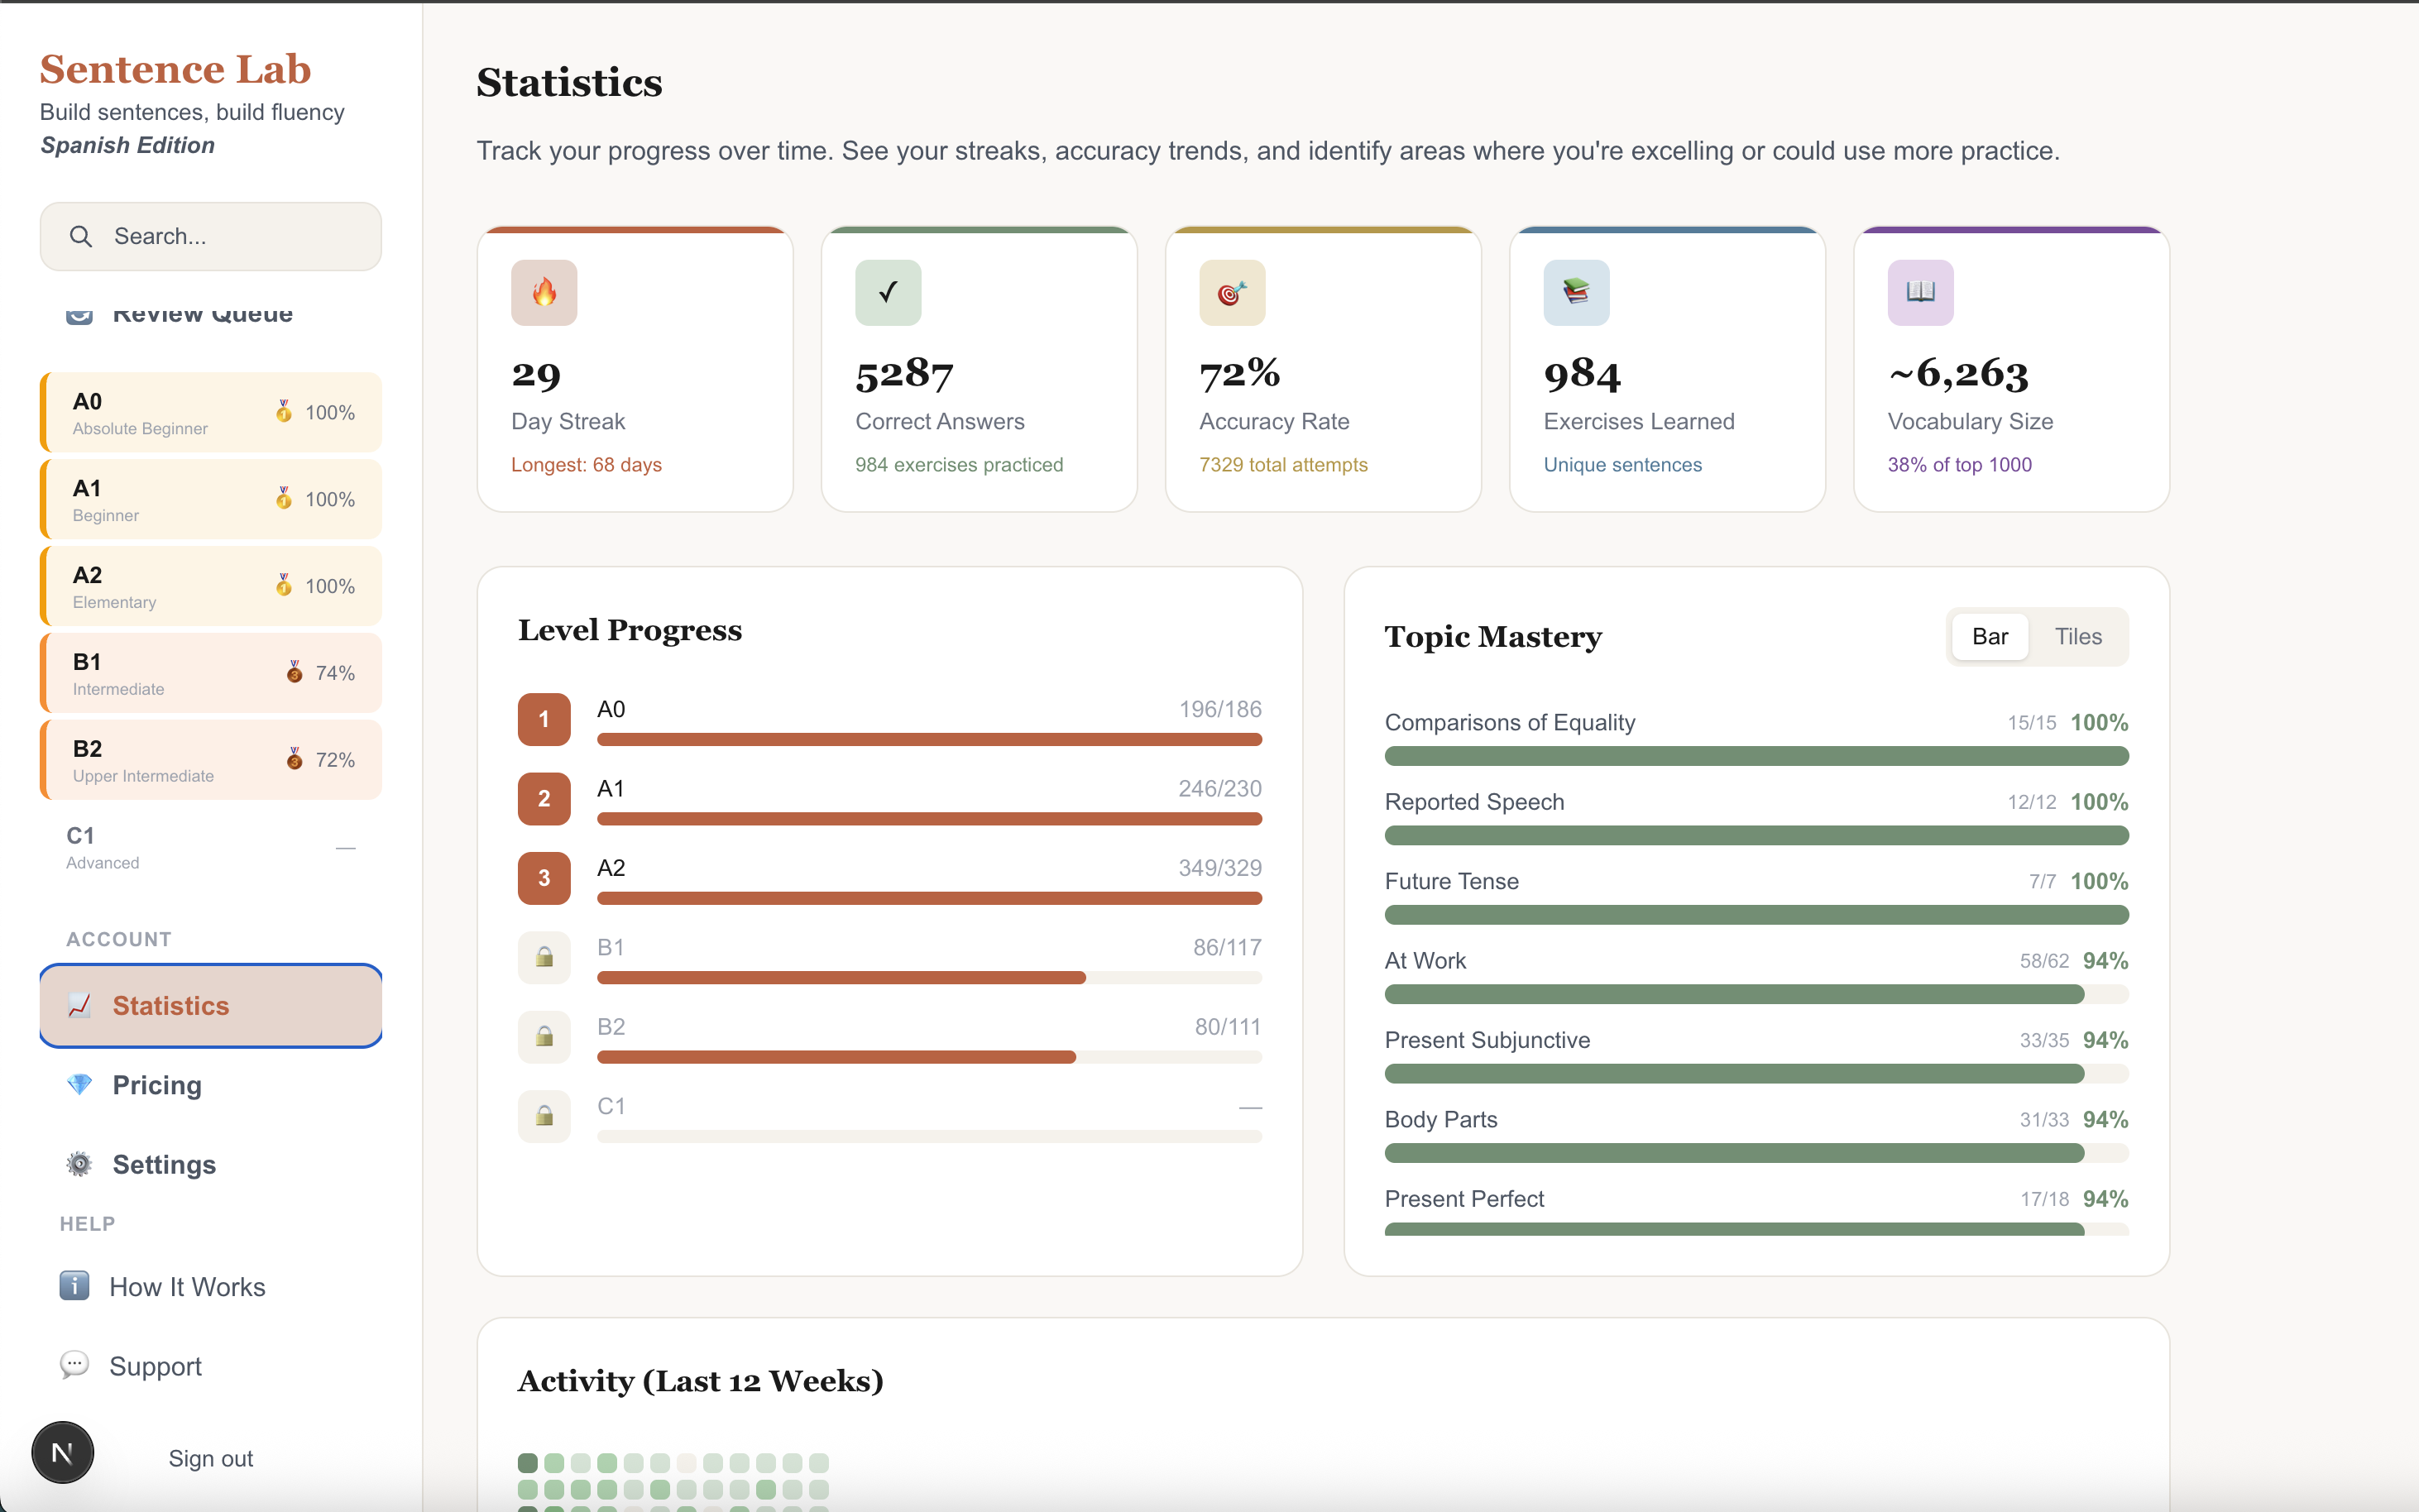Click first square in activity heatmap
The image size is (2419, 1512).
point(528,1462)
